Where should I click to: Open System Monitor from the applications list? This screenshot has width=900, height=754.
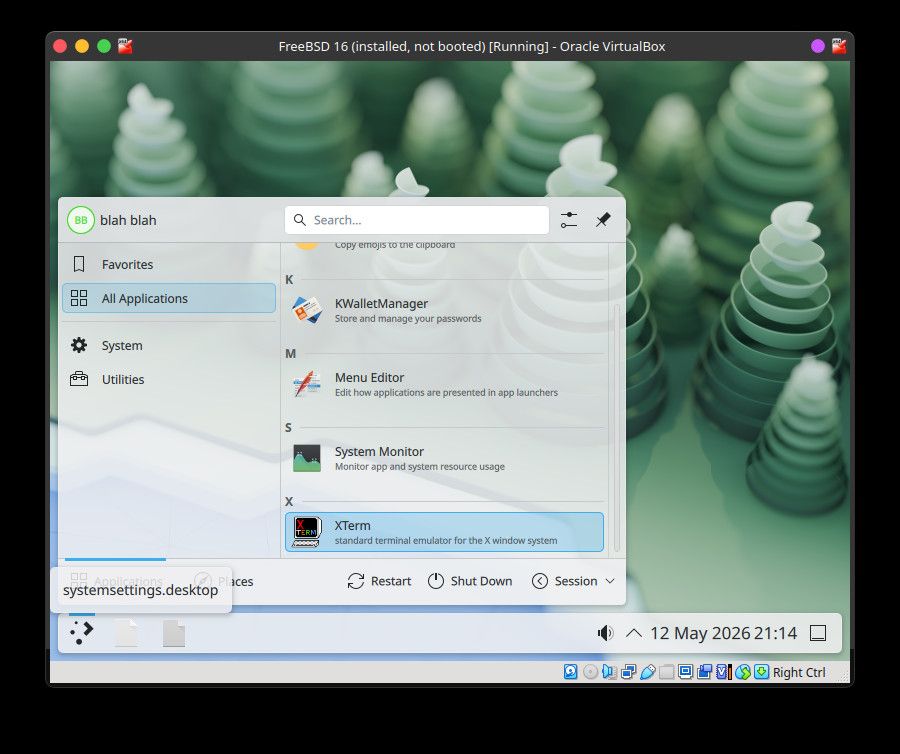444,458
